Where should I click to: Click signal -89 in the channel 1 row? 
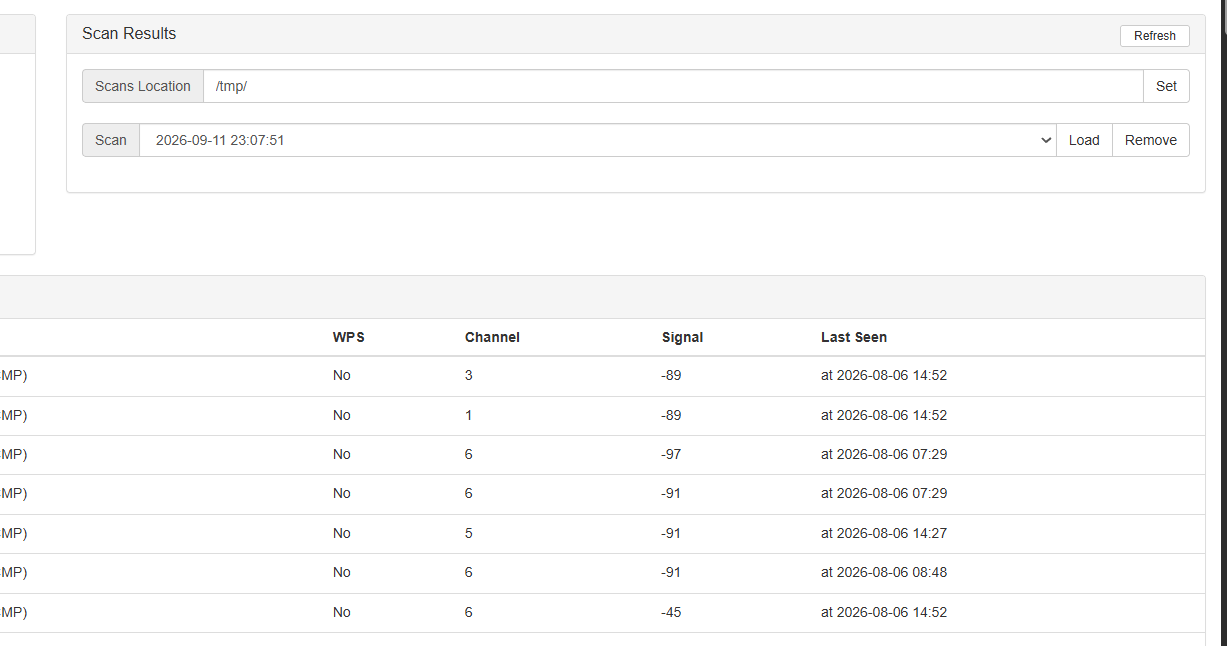click(671, 415)
